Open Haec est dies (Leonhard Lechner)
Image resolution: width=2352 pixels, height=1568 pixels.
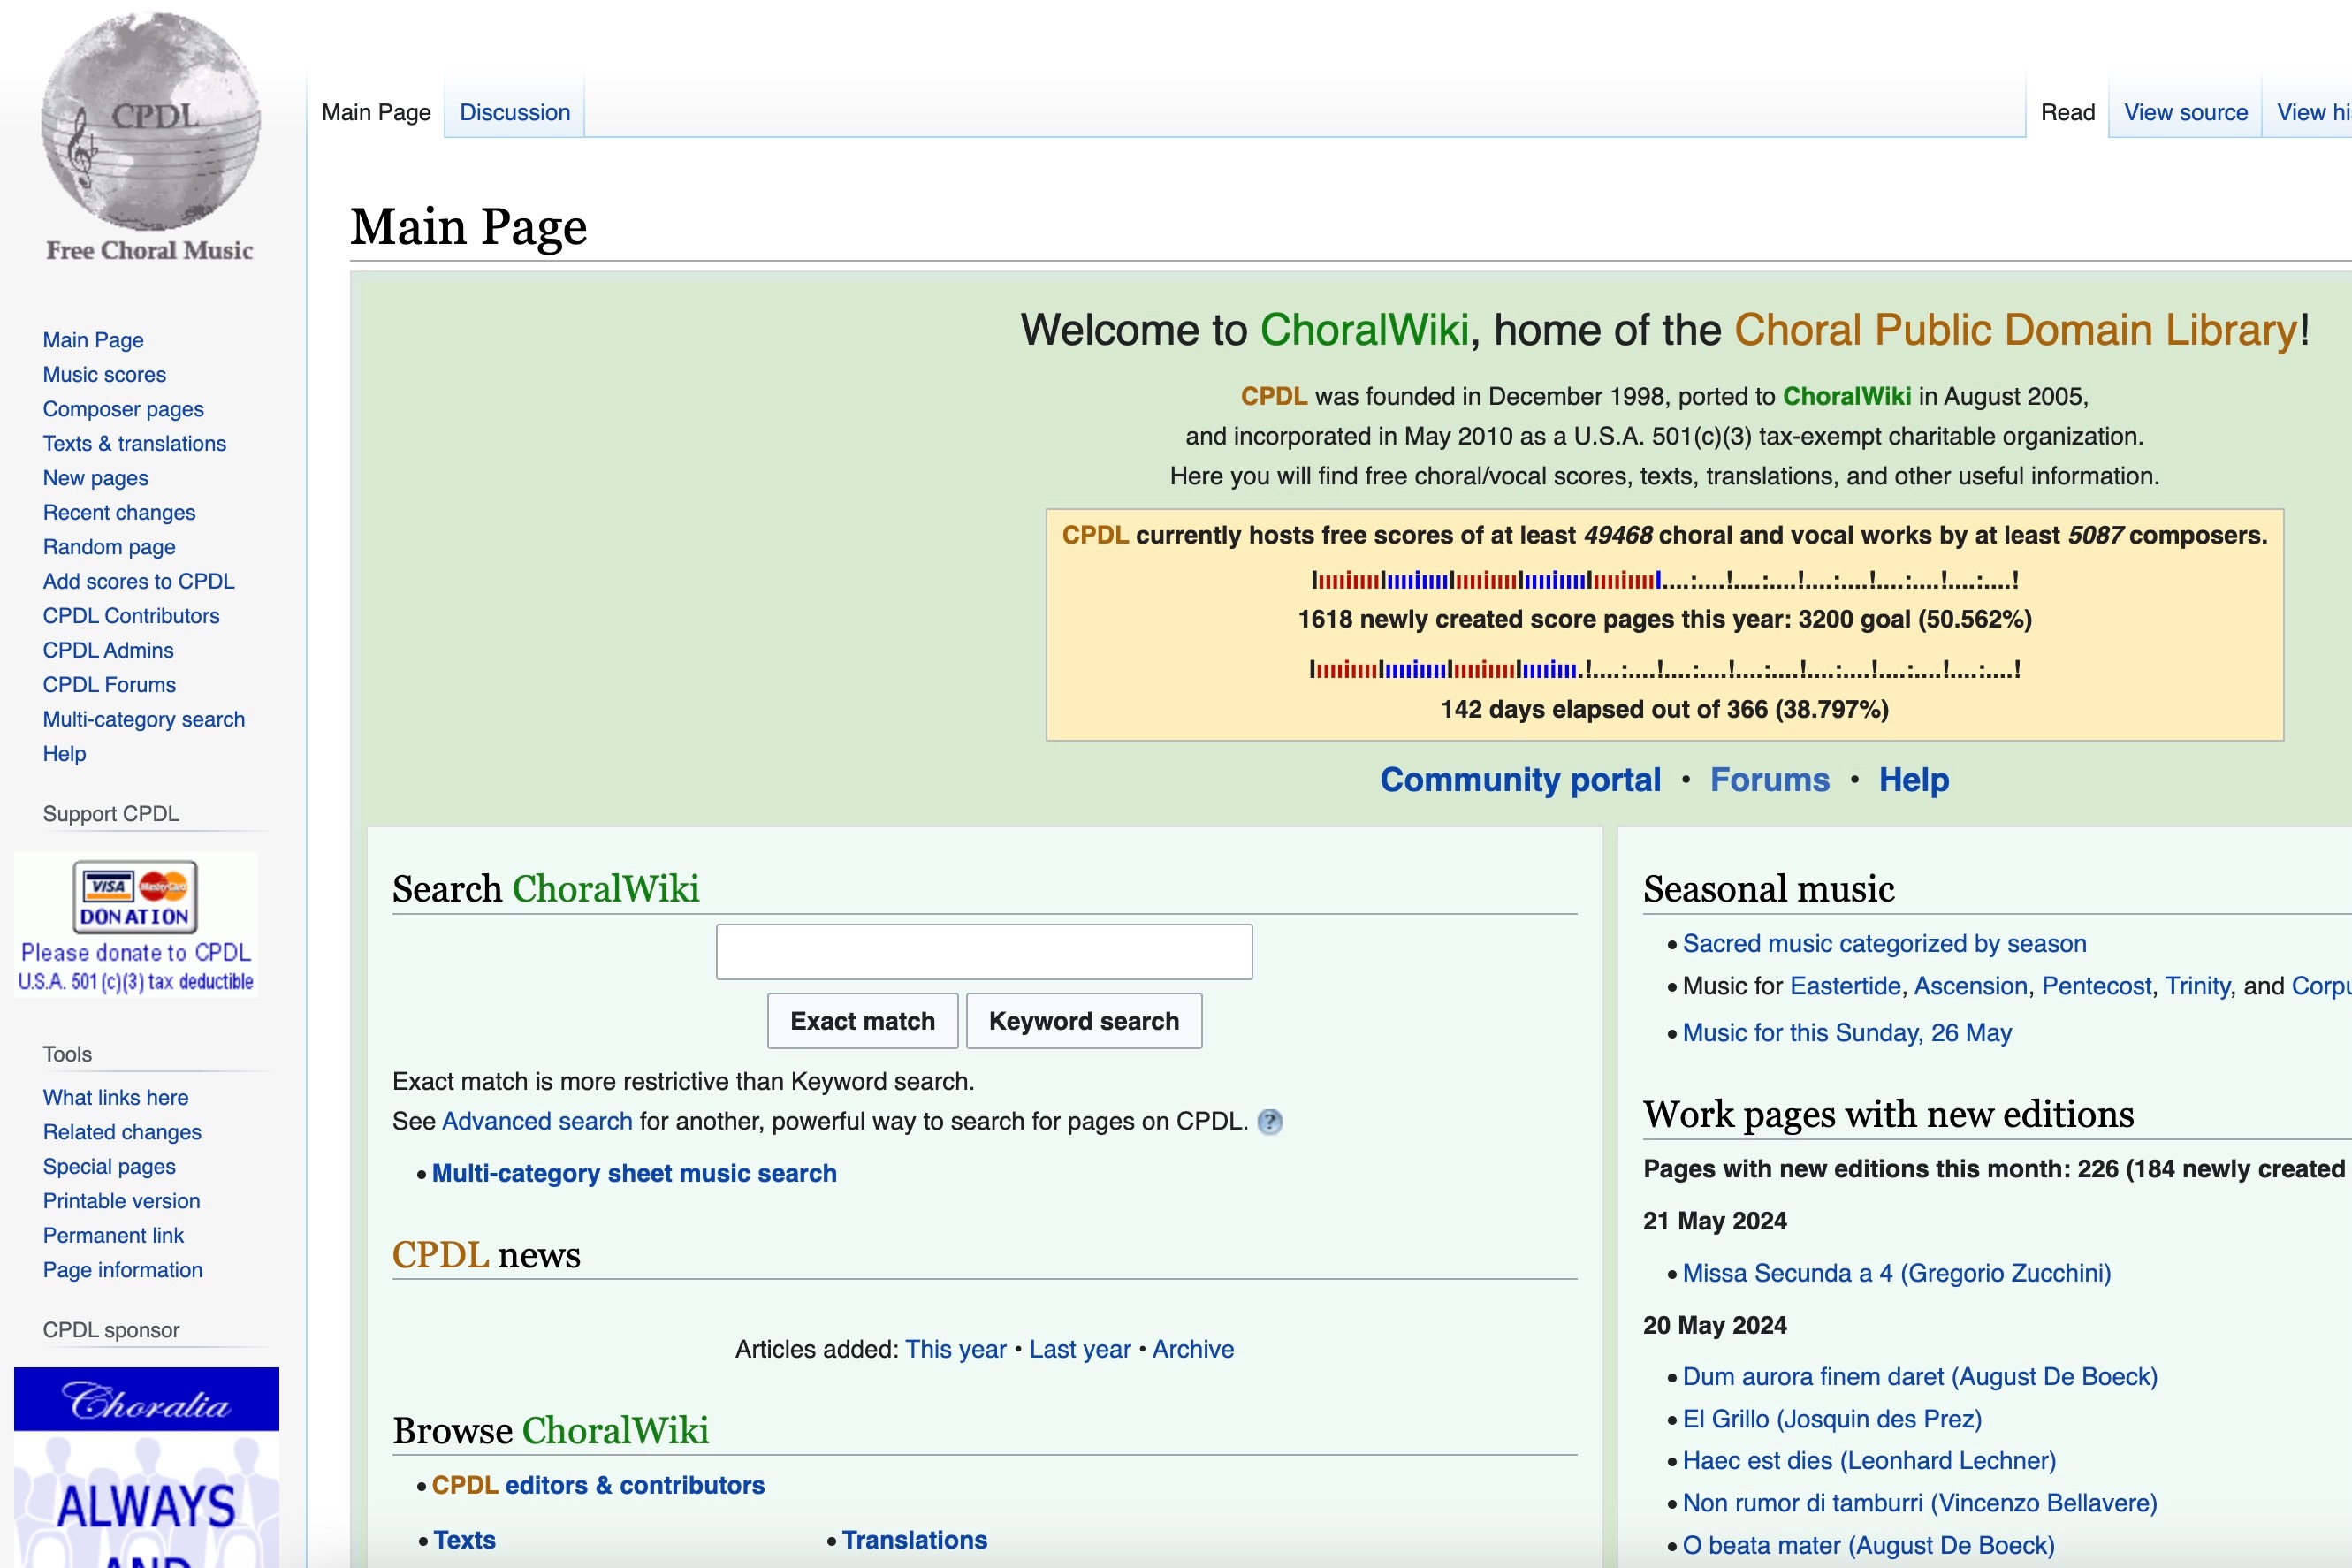[1869, 1462]
